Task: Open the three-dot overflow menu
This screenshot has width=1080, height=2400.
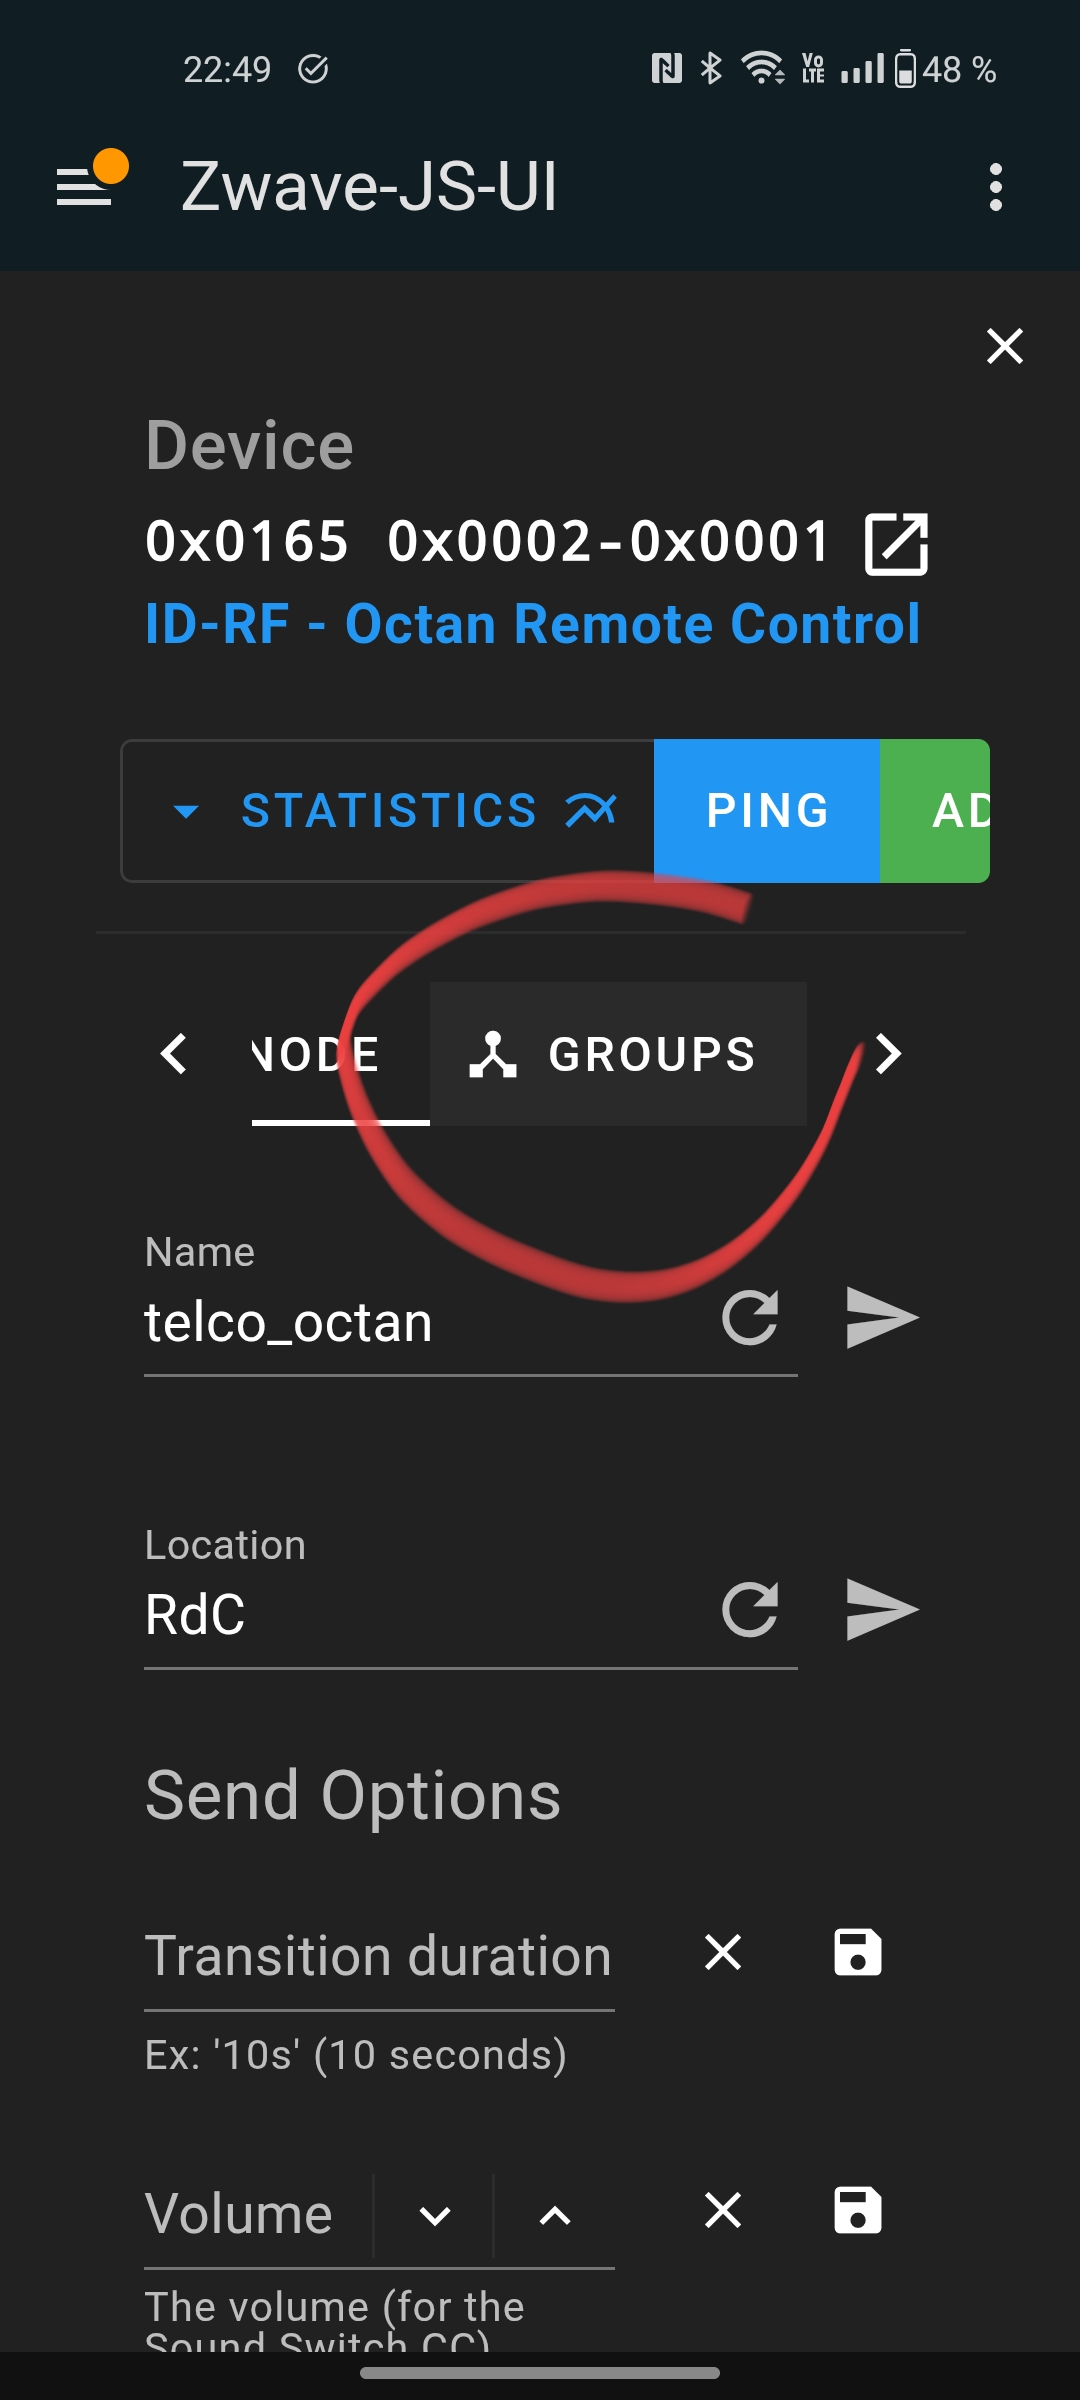Action: (995, 187)
